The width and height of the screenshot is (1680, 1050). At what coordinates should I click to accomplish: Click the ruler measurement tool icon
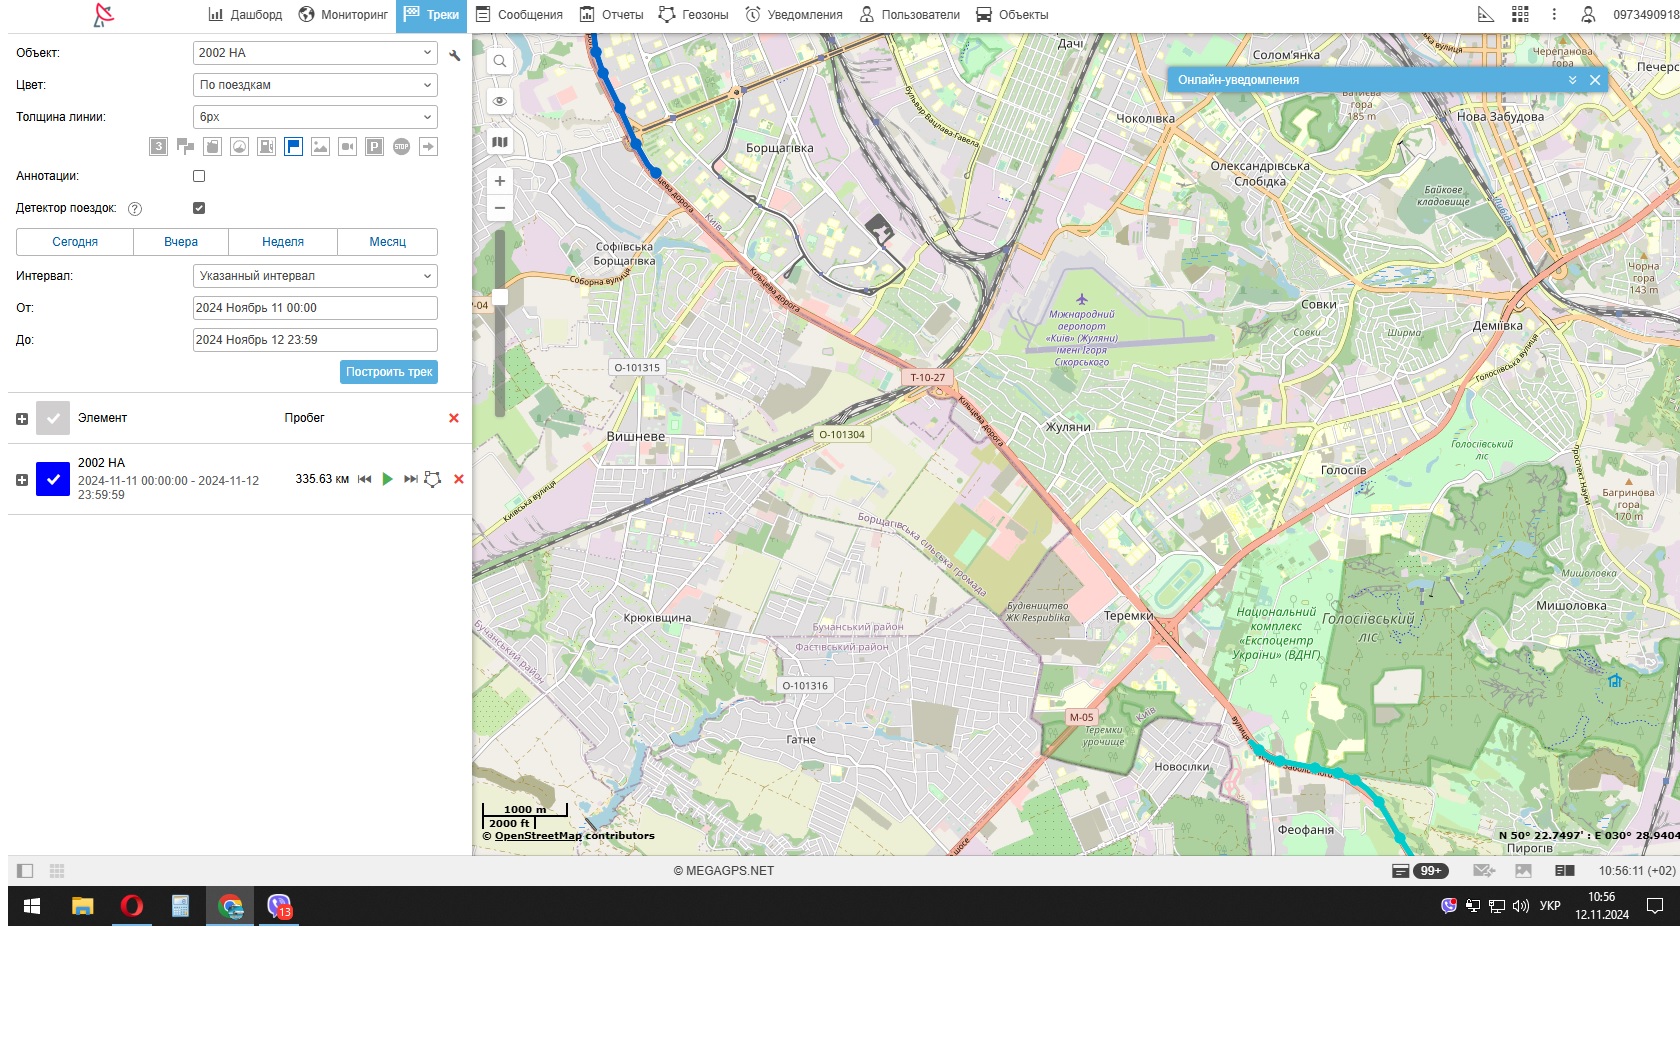(x=1485, y=14)
